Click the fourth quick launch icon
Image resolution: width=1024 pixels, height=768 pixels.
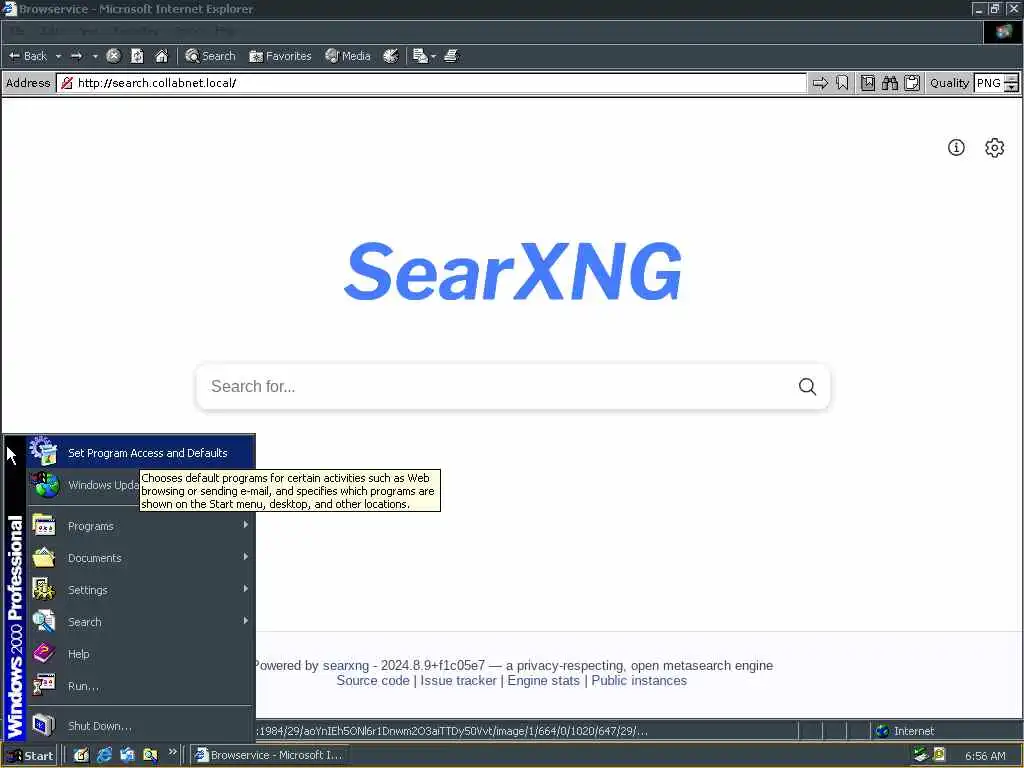150,755
